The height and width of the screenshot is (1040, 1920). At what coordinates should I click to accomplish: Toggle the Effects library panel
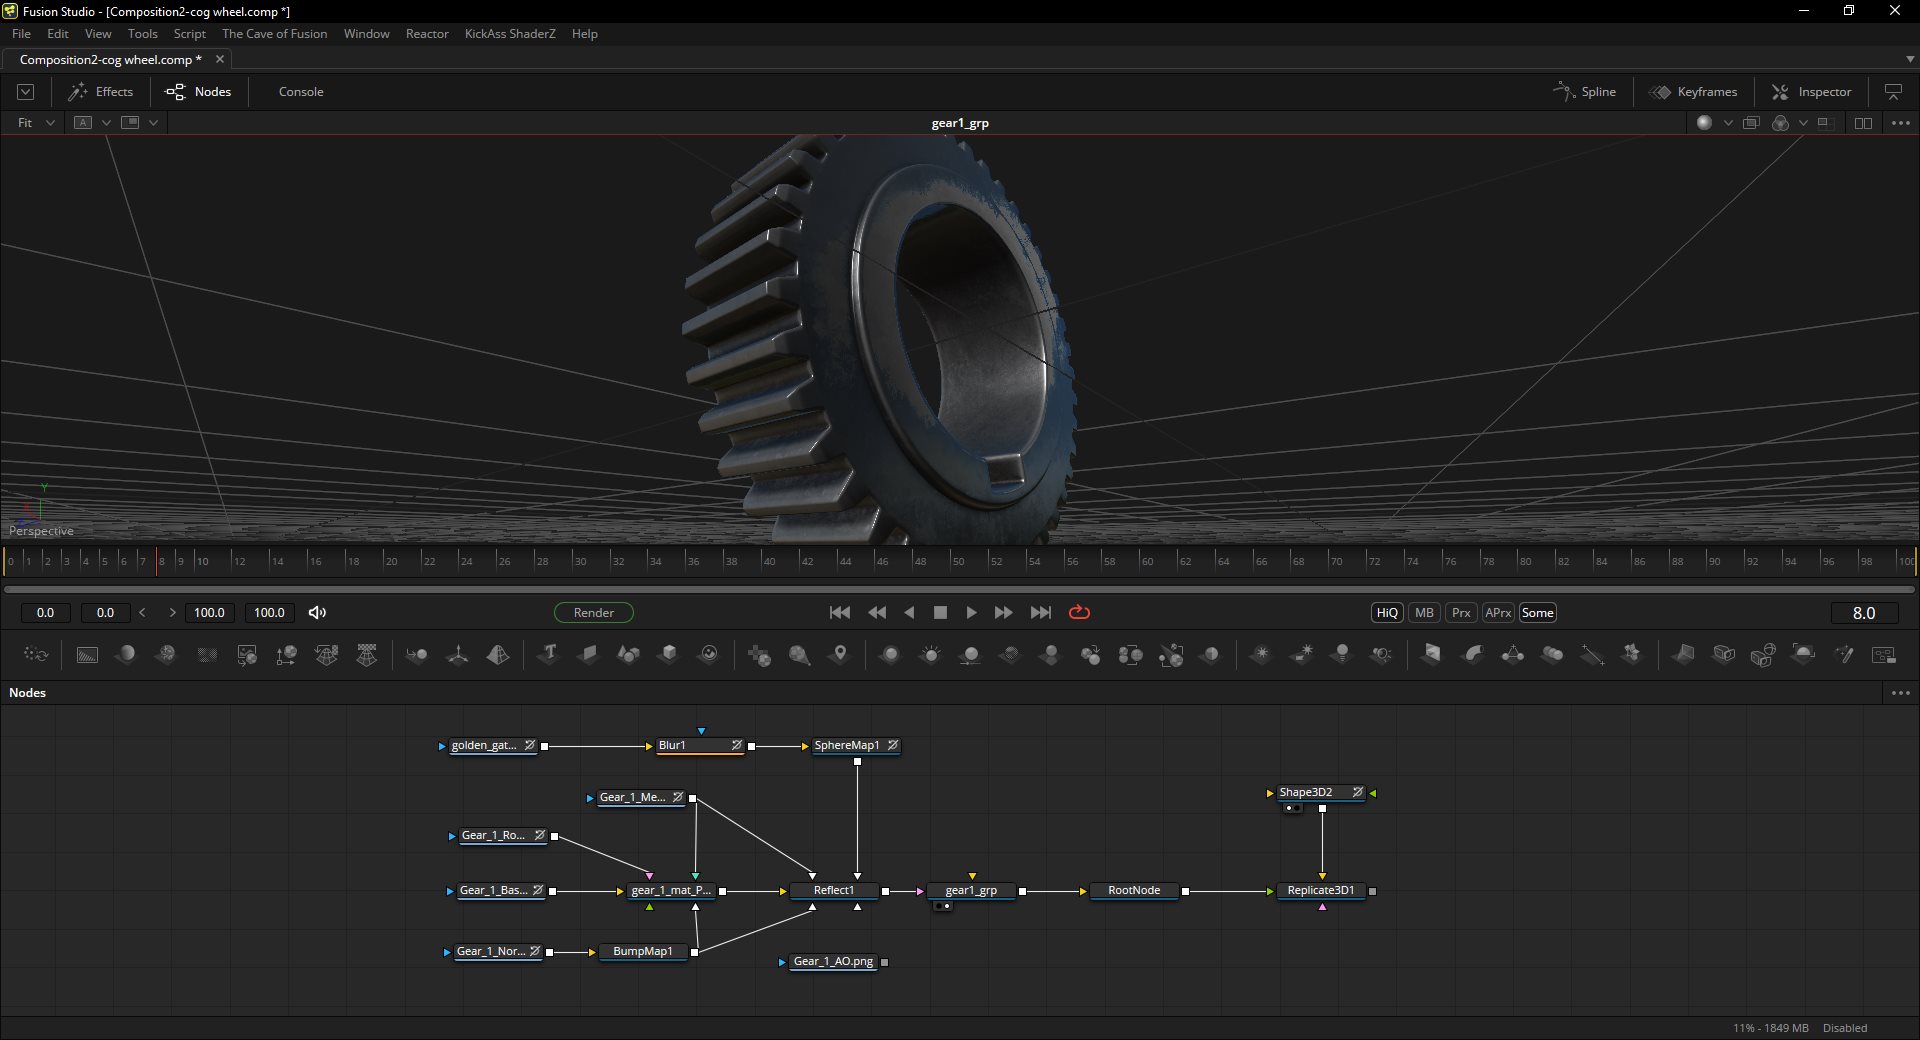pyautogui.click(x=100, y=91)
